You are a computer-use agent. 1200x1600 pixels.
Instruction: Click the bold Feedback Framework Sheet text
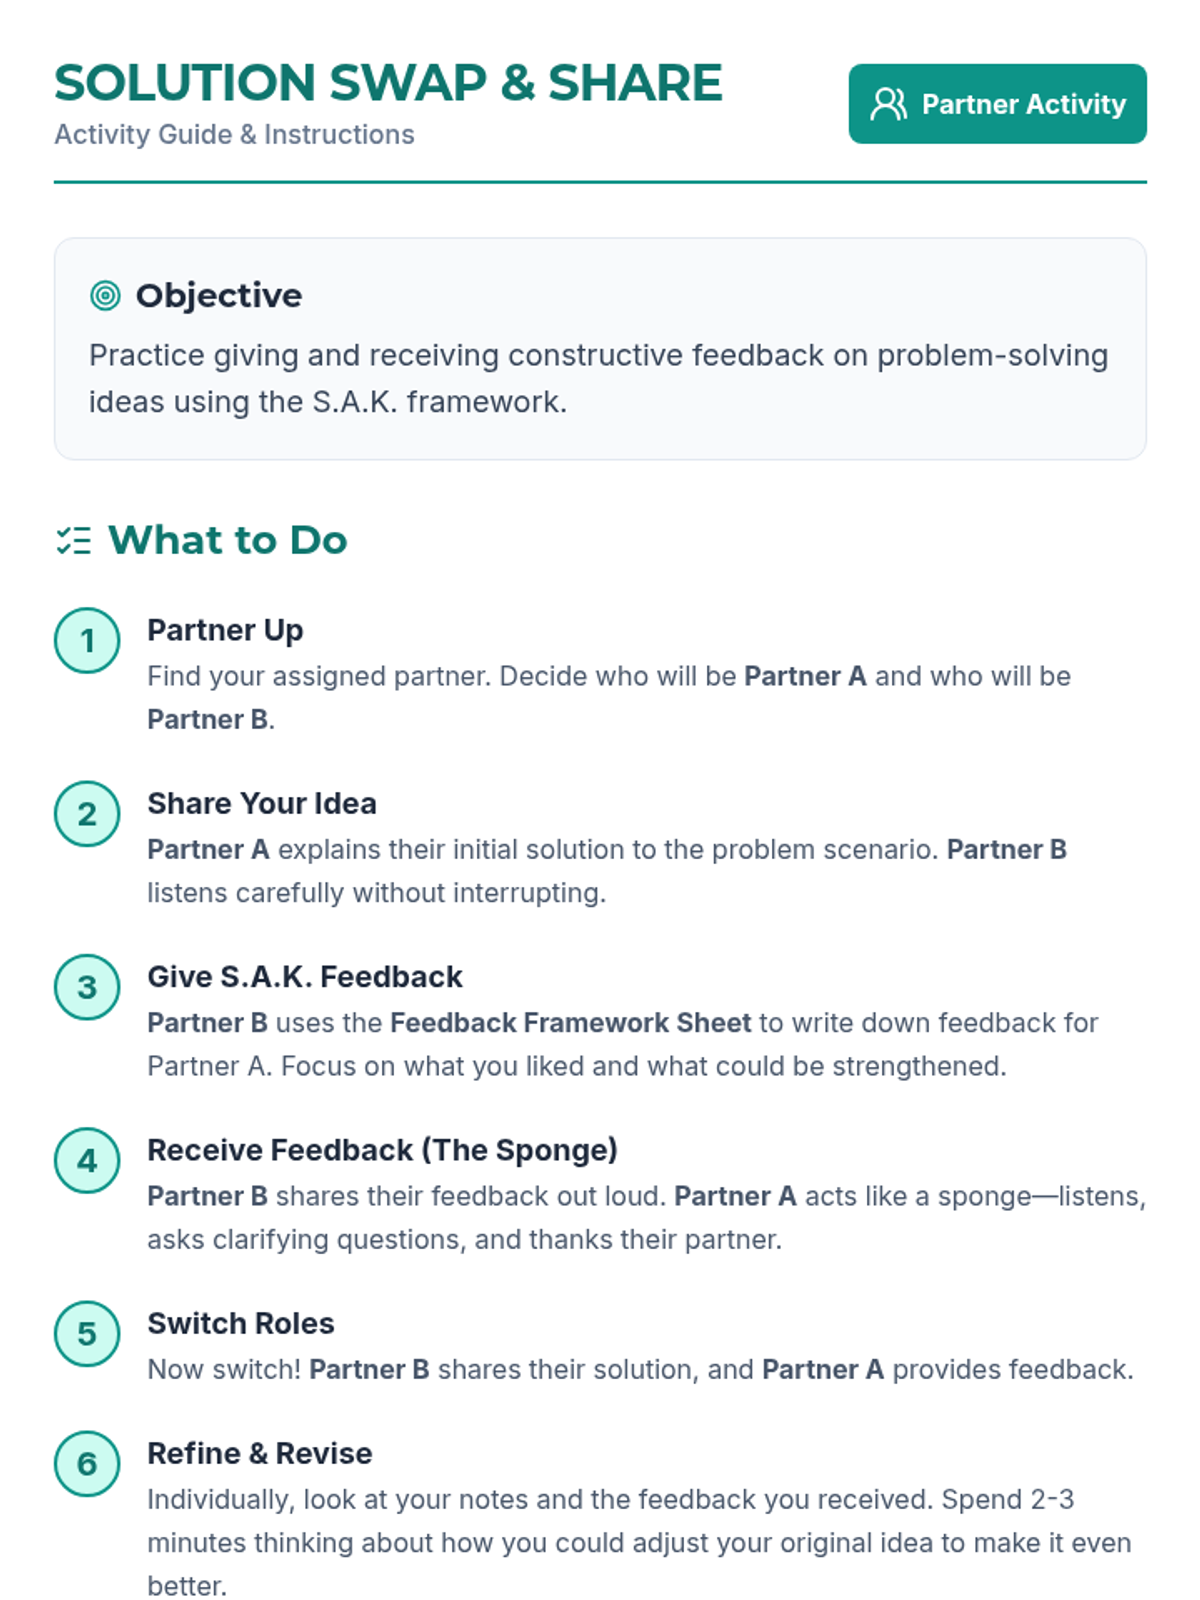click(570, 1022)
